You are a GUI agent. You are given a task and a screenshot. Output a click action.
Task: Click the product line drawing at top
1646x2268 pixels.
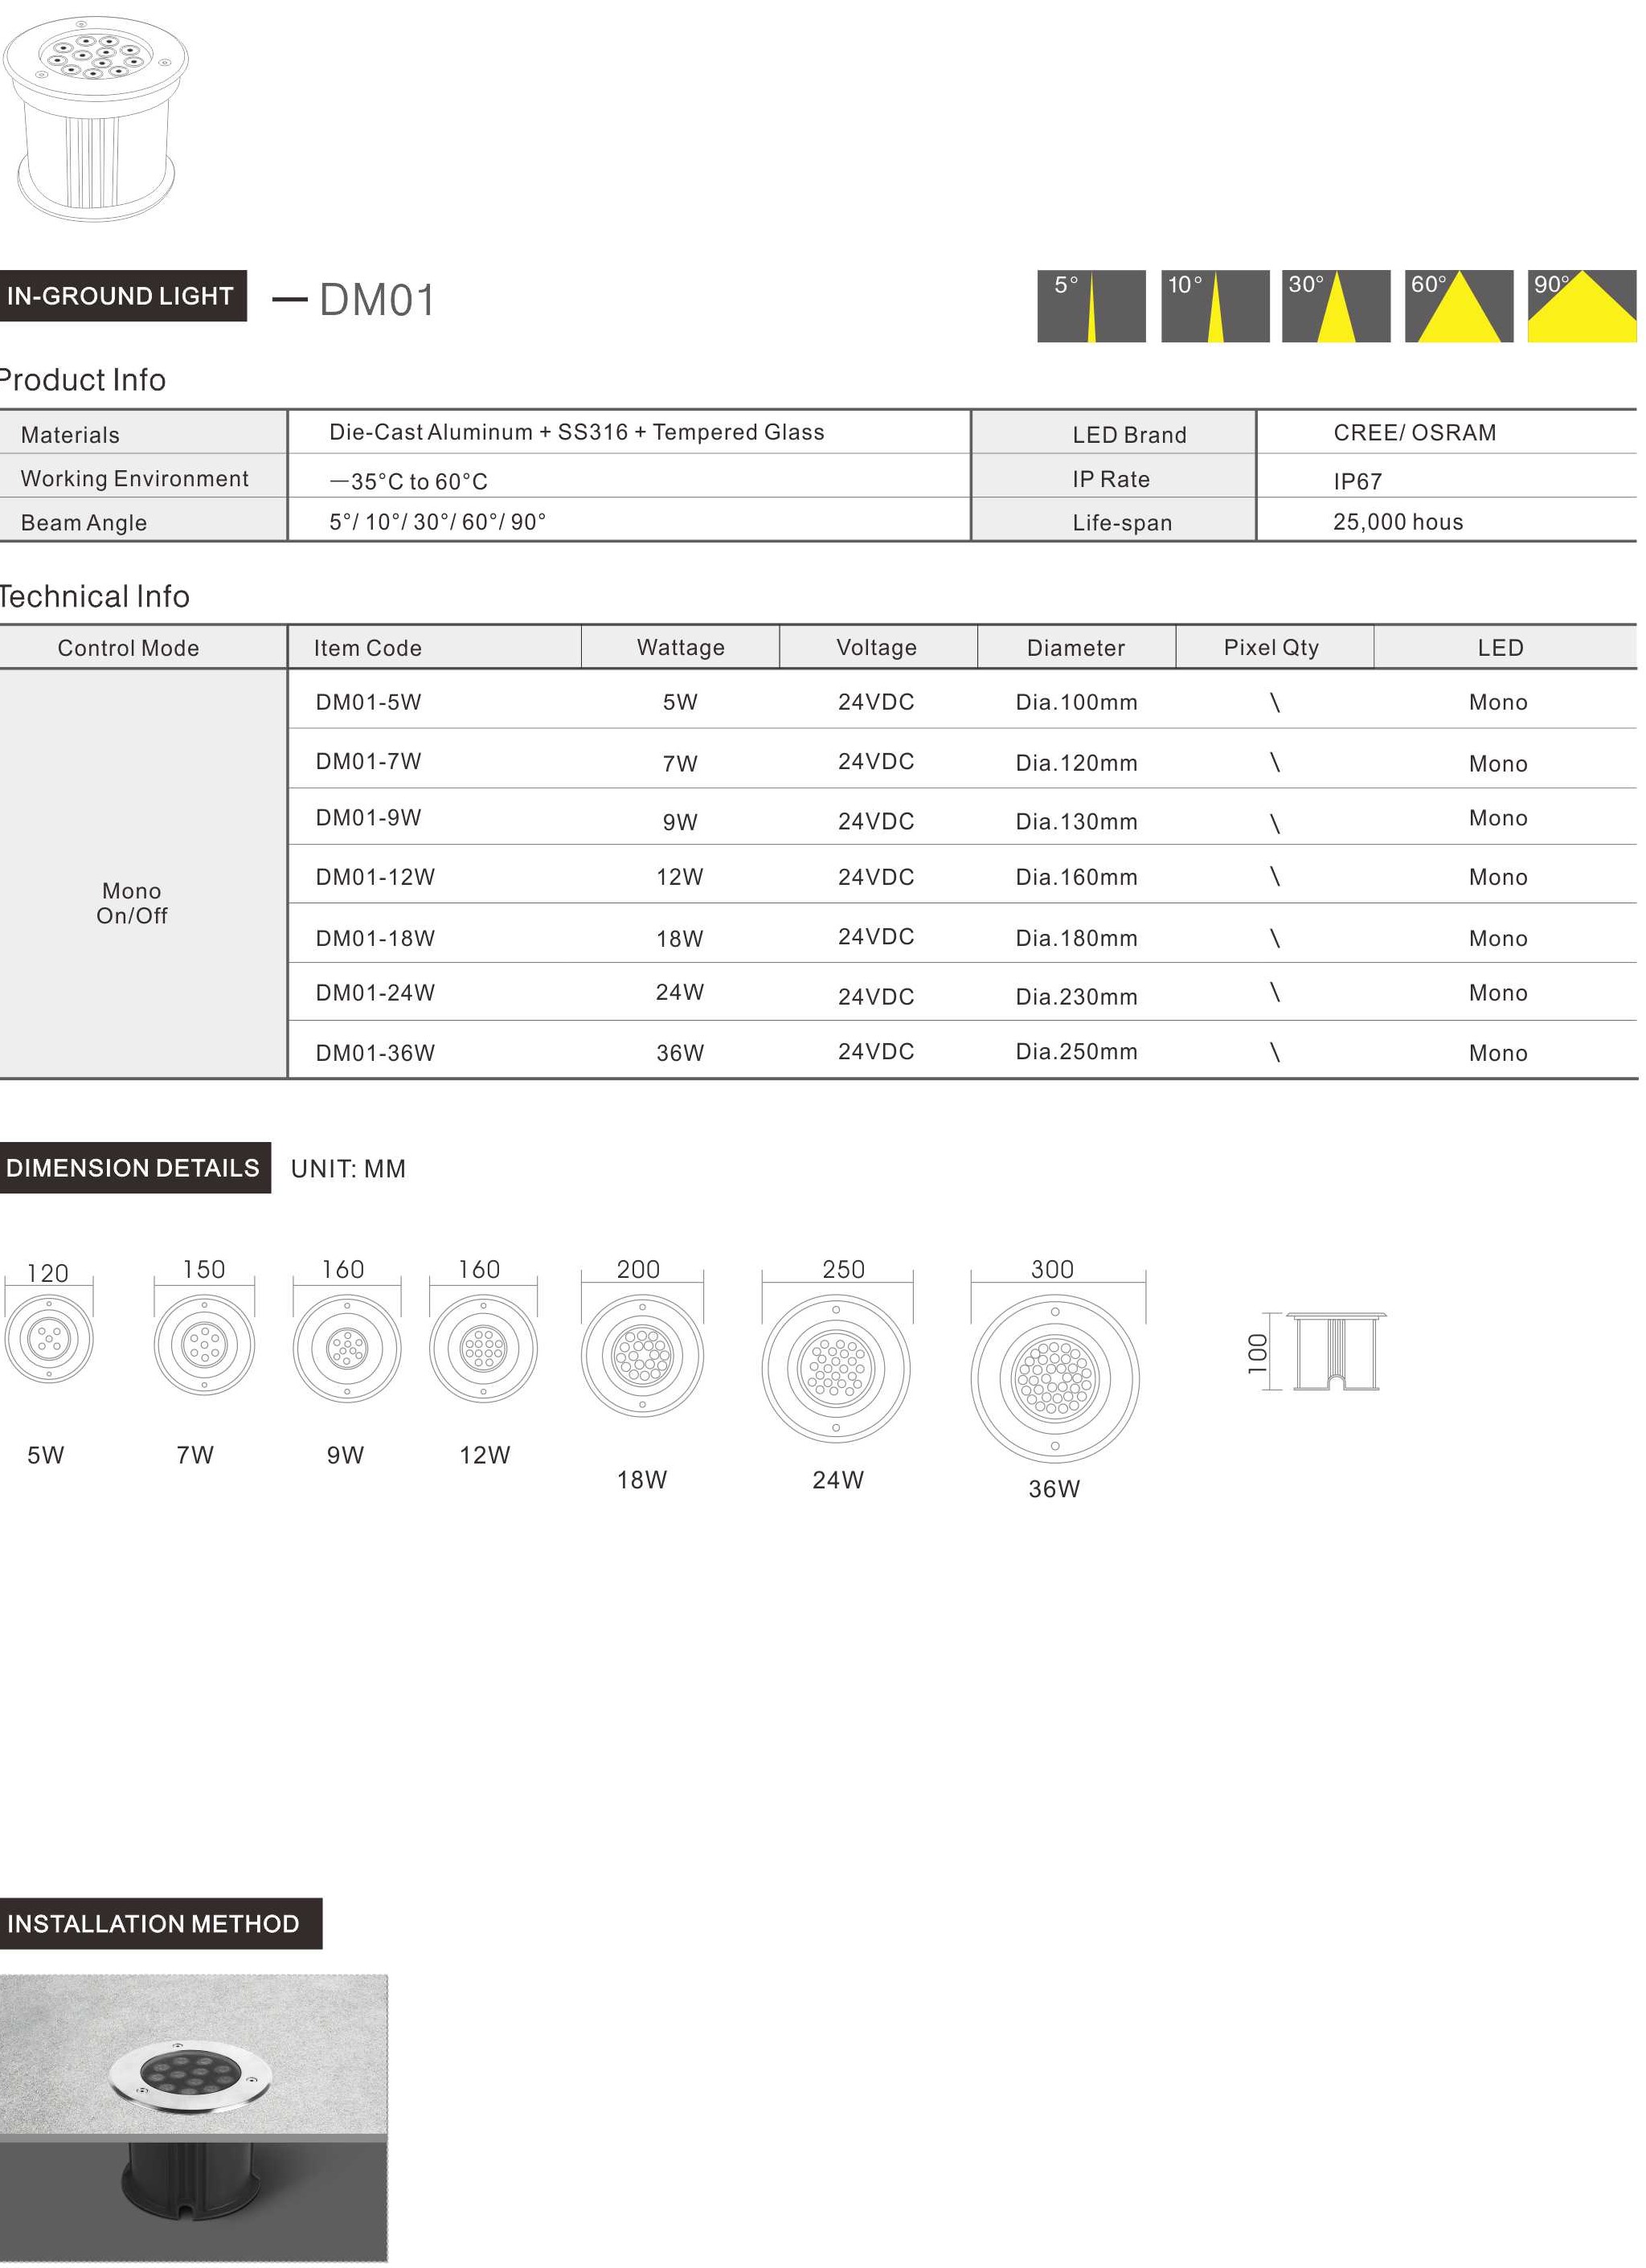point(96,118)
